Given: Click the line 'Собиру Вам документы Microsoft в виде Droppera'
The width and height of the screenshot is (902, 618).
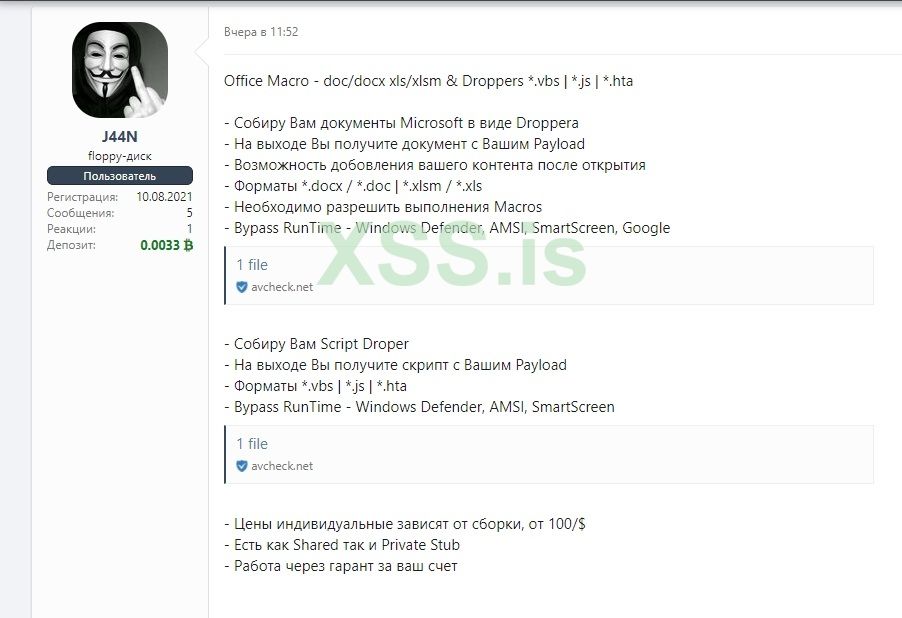Looking at the screenshot, I should point(402,123).
